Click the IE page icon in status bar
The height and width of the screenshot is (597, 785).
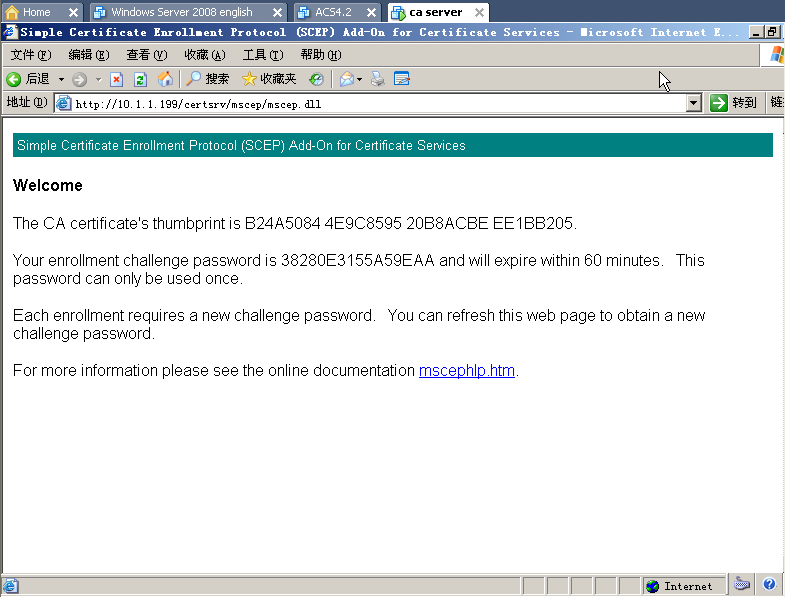tap(11, 586)
